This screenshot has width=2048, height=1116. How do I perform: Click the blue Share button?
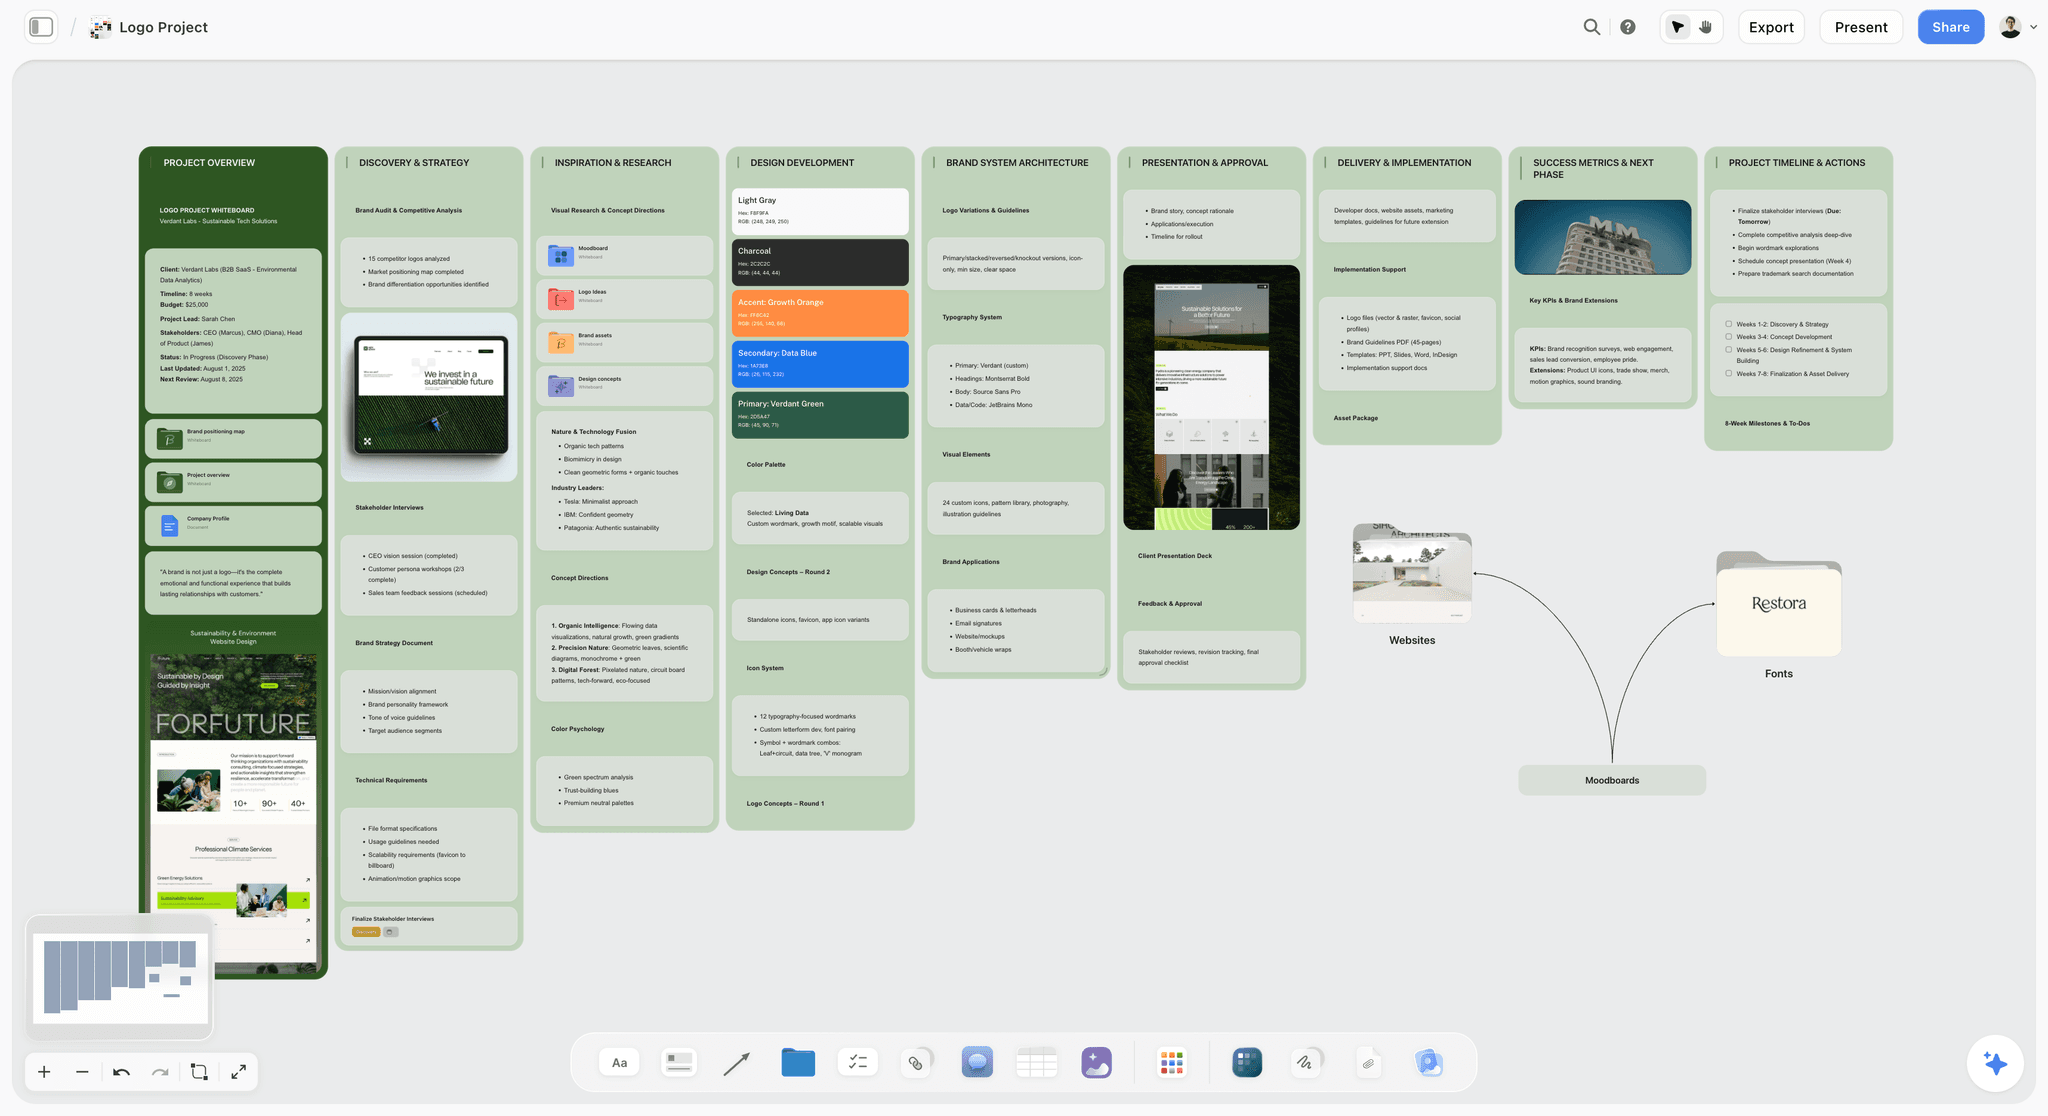[1950, 27]
